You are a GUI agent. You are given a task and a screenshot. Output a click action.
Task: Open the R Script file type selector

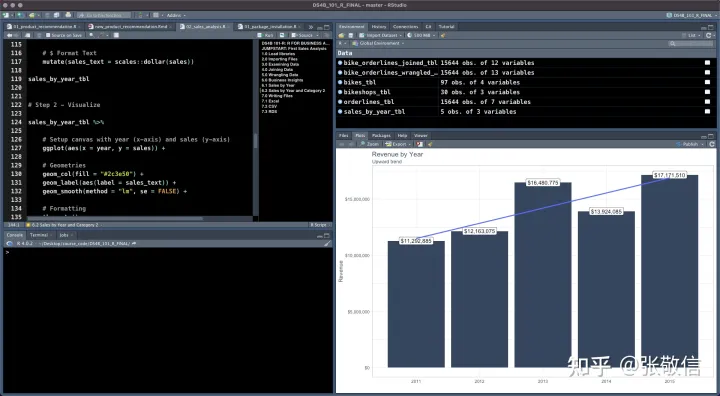(x=320, y=225)
